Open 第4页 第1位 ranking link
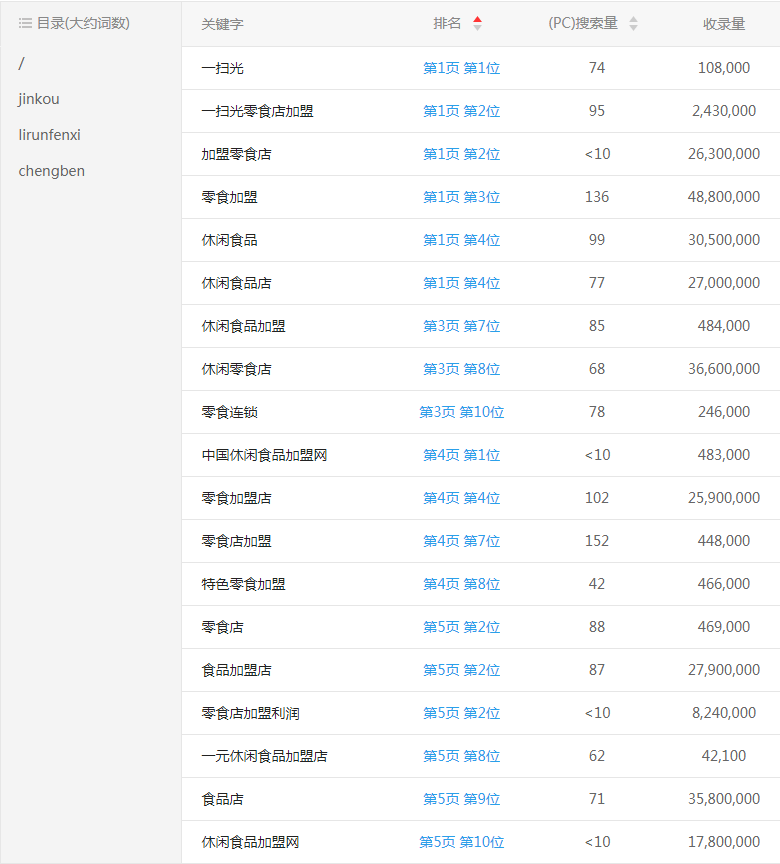This screenshot has width=780, height=864. tap(461, 455)
